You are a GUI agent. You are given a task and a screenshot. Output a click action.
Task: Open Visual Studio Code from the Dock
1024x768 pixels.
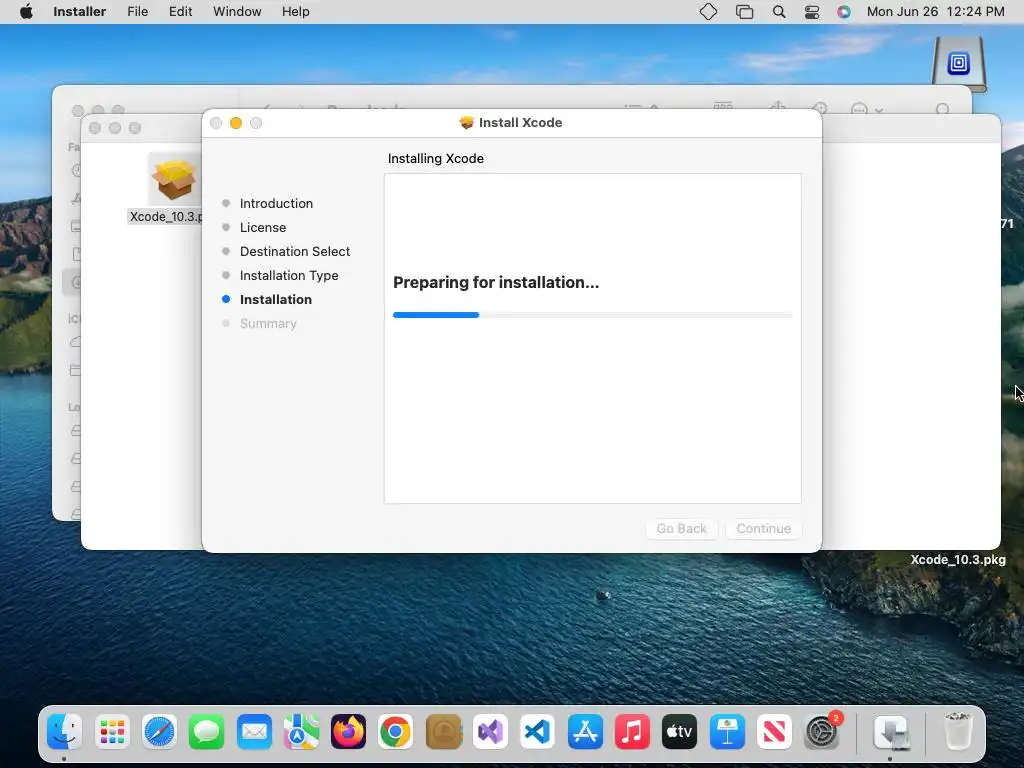537,731
